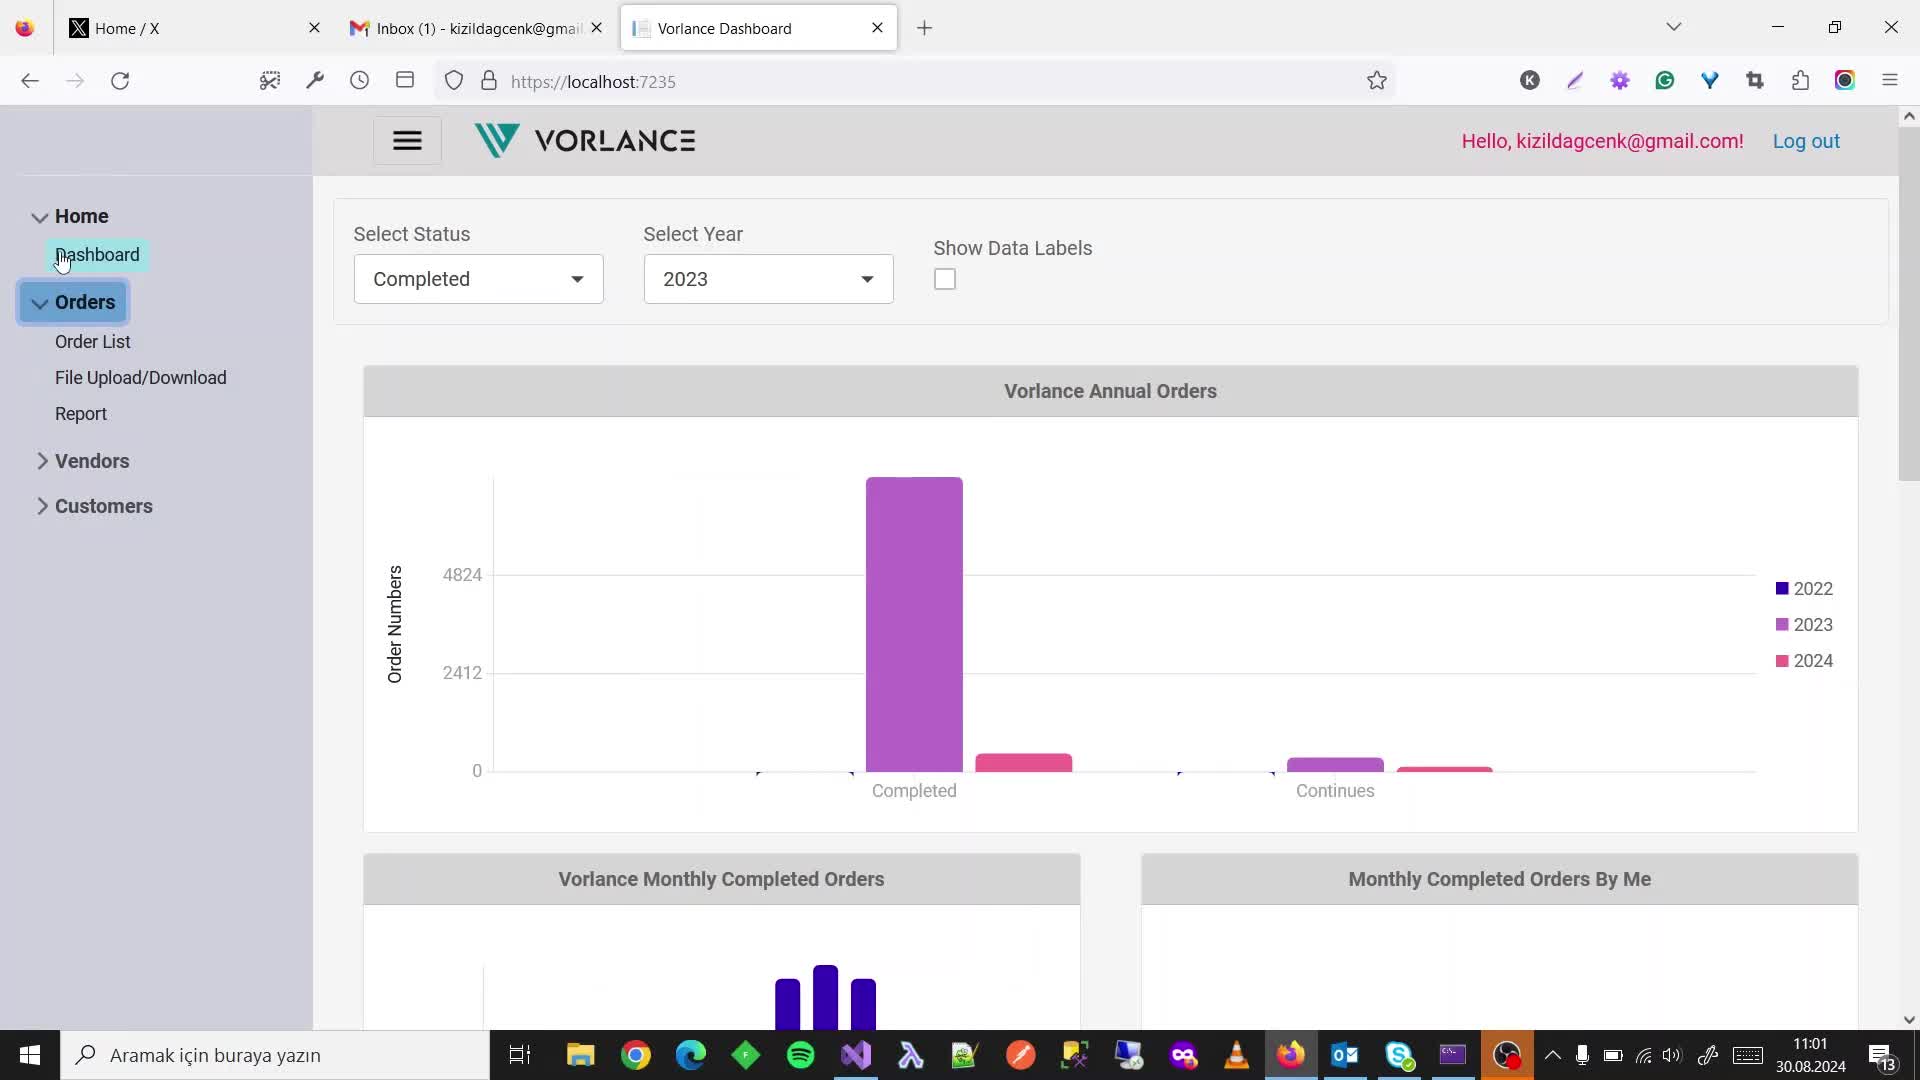Toggle 2024 series in the chart legend
The width and height of the screenshot is (1920, 1080).
(x=1804, y=660)
